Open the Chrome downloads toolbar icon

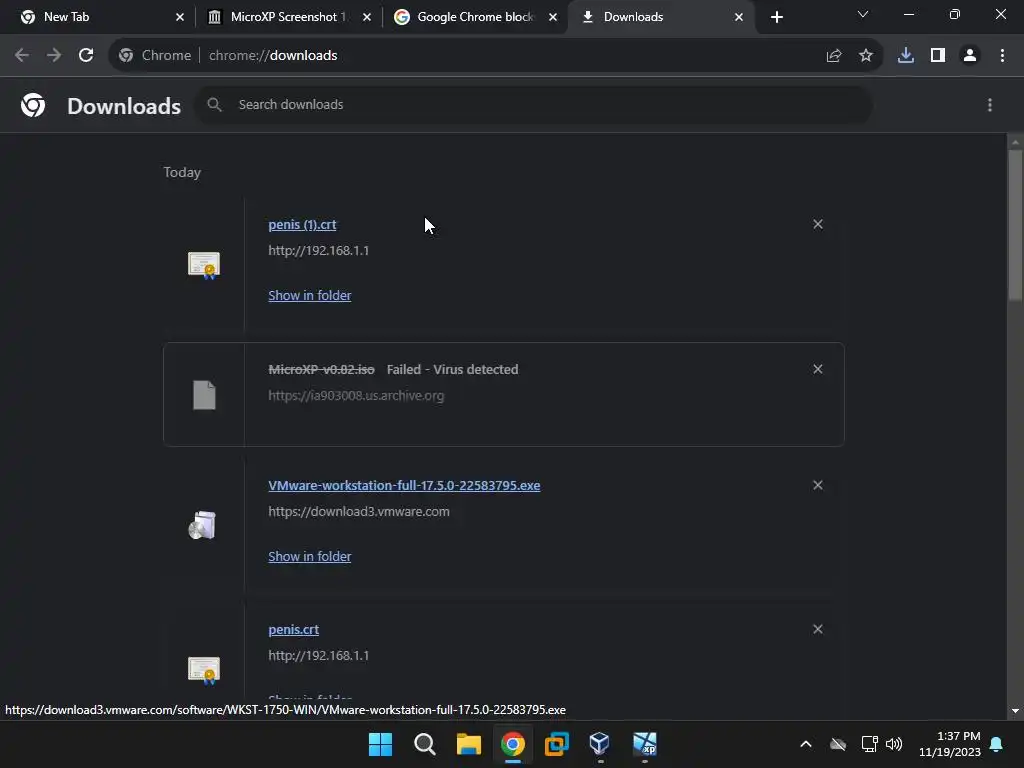(905, 56)
